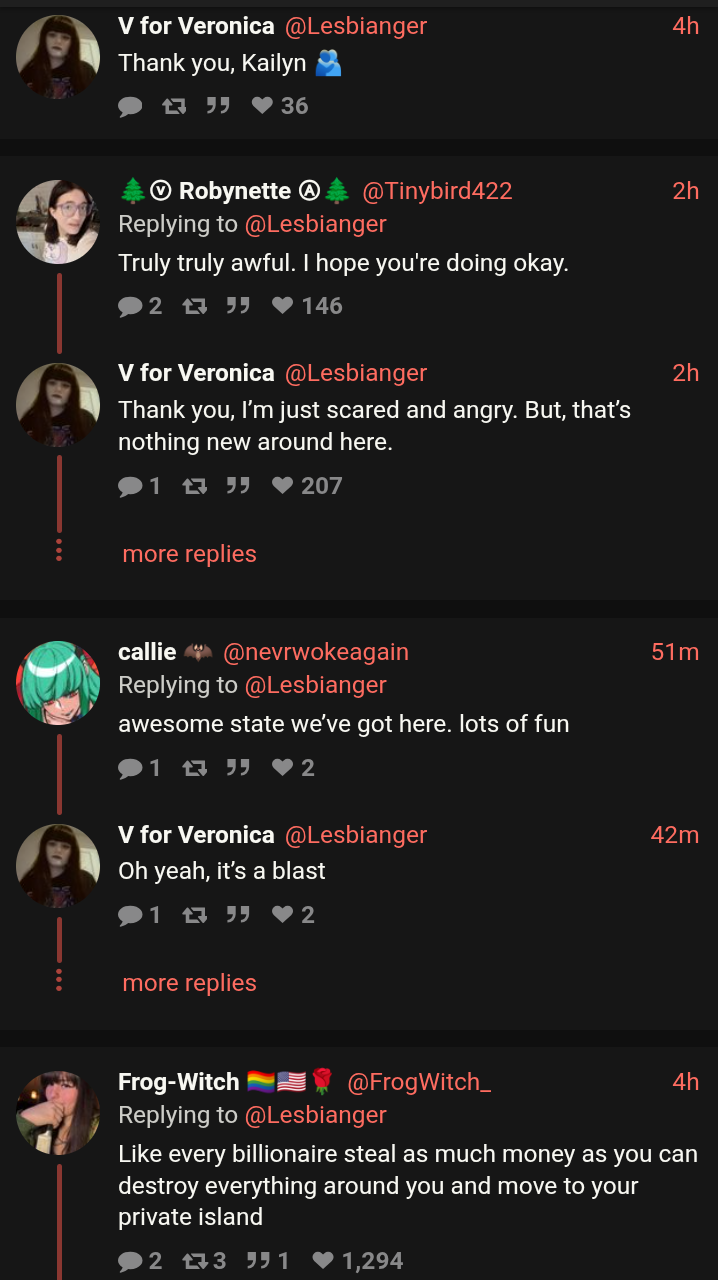Open the 51m timestamp on callie's reply
This screenshot has height=1280, width=718.
(x=675, y=652)
